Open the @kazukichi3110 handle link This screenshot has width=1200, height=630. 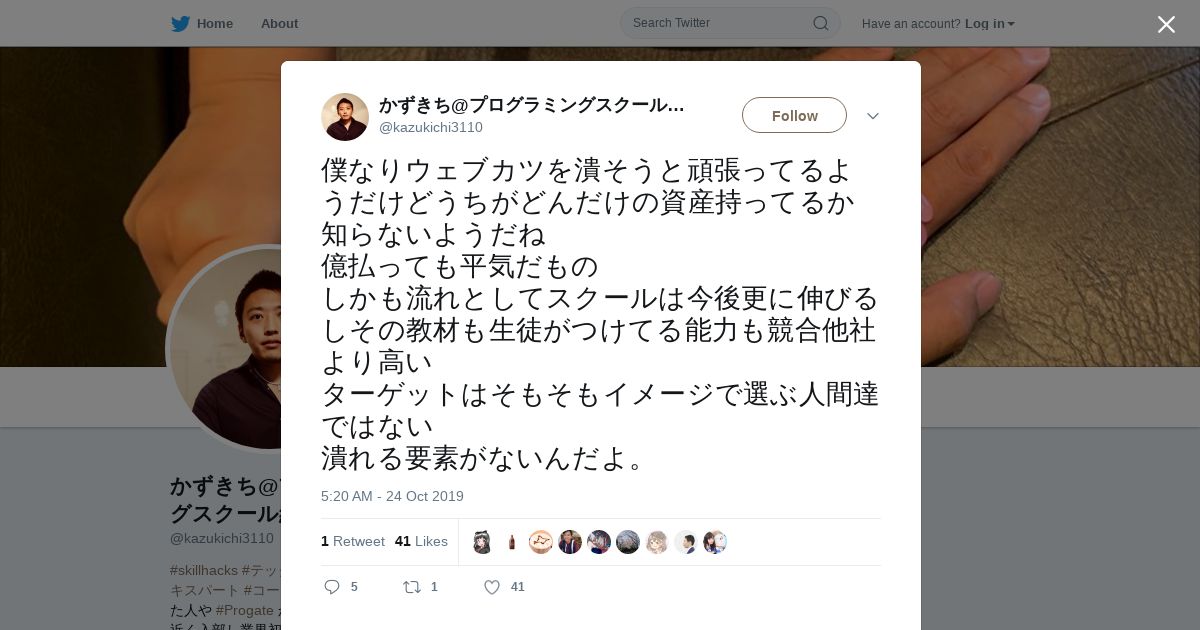pyautogui.click(x=431, y=127)
